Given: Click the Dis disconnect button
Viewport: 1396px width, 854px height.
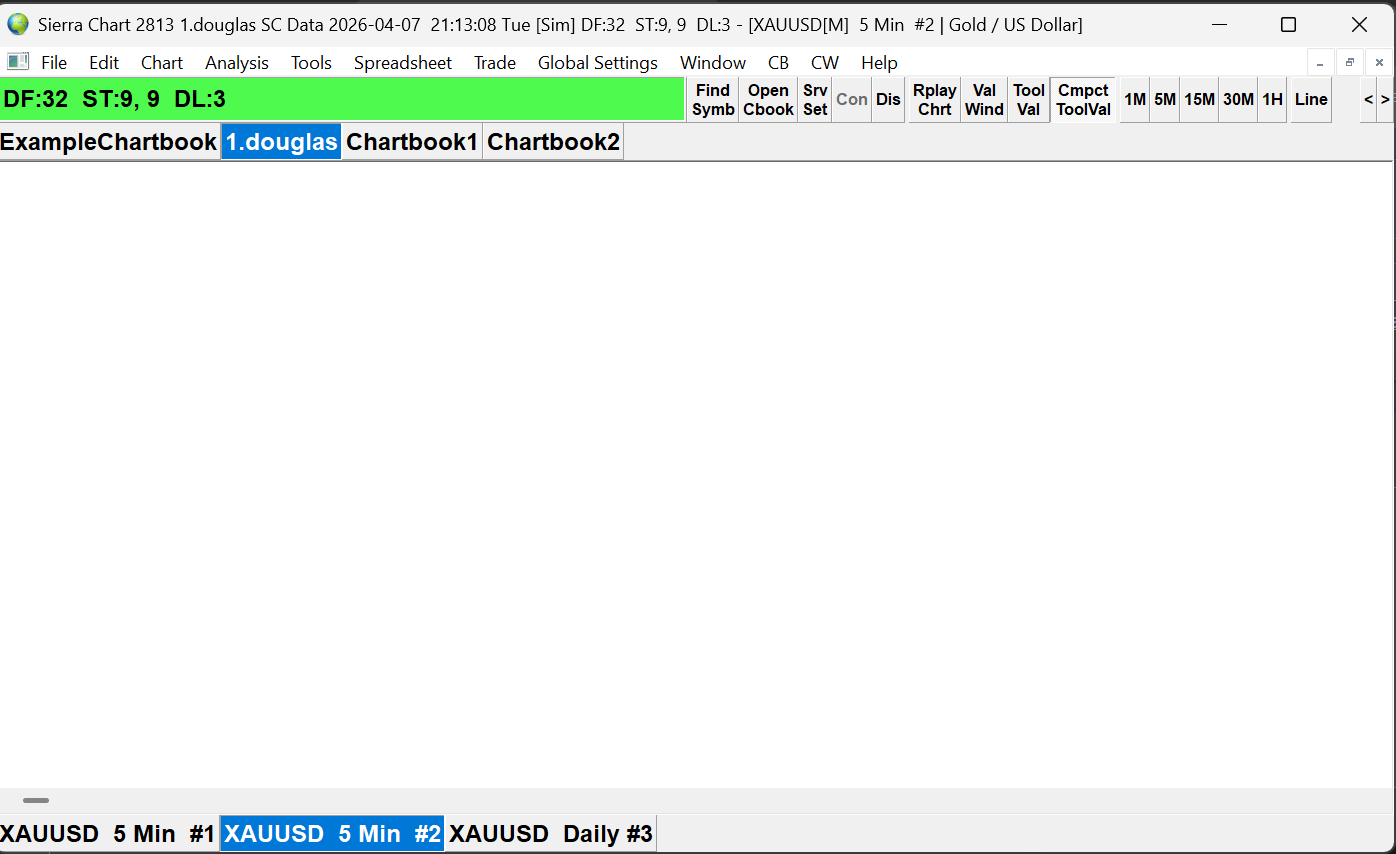Looking at the screenshot, I should pos(888,100).
